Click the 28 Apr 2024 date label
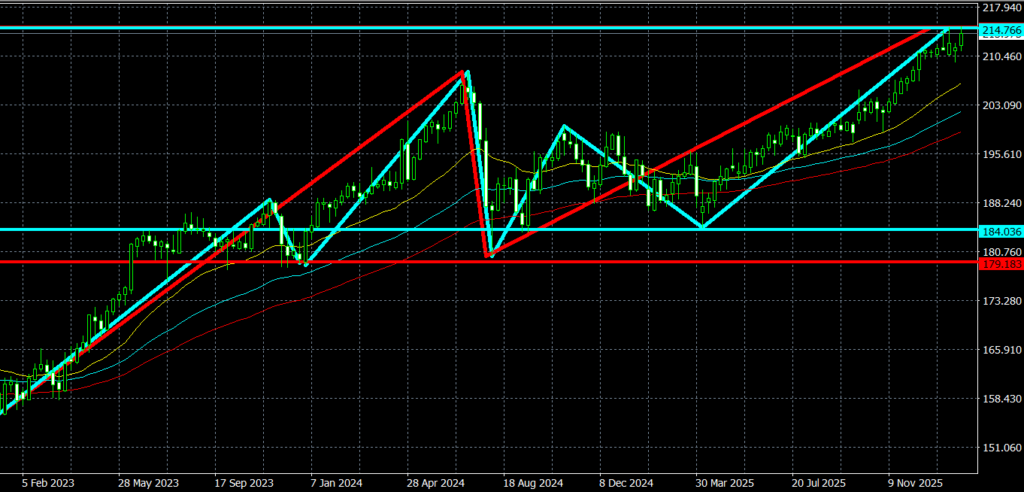Image resolution: width=1024 pixels, height=492 pixels. [x=436, y=480]
